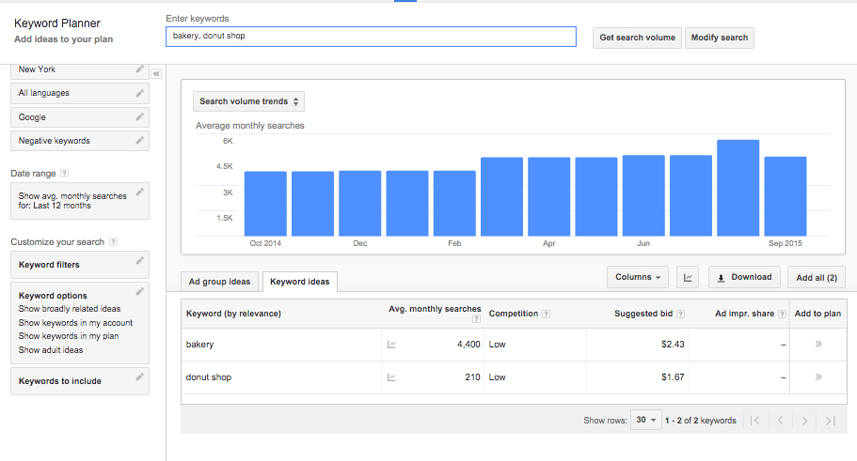Image resolution: width=857 pixels, height=461 pixels.
Task: Open All languages setting
Action: pos(80,93)
